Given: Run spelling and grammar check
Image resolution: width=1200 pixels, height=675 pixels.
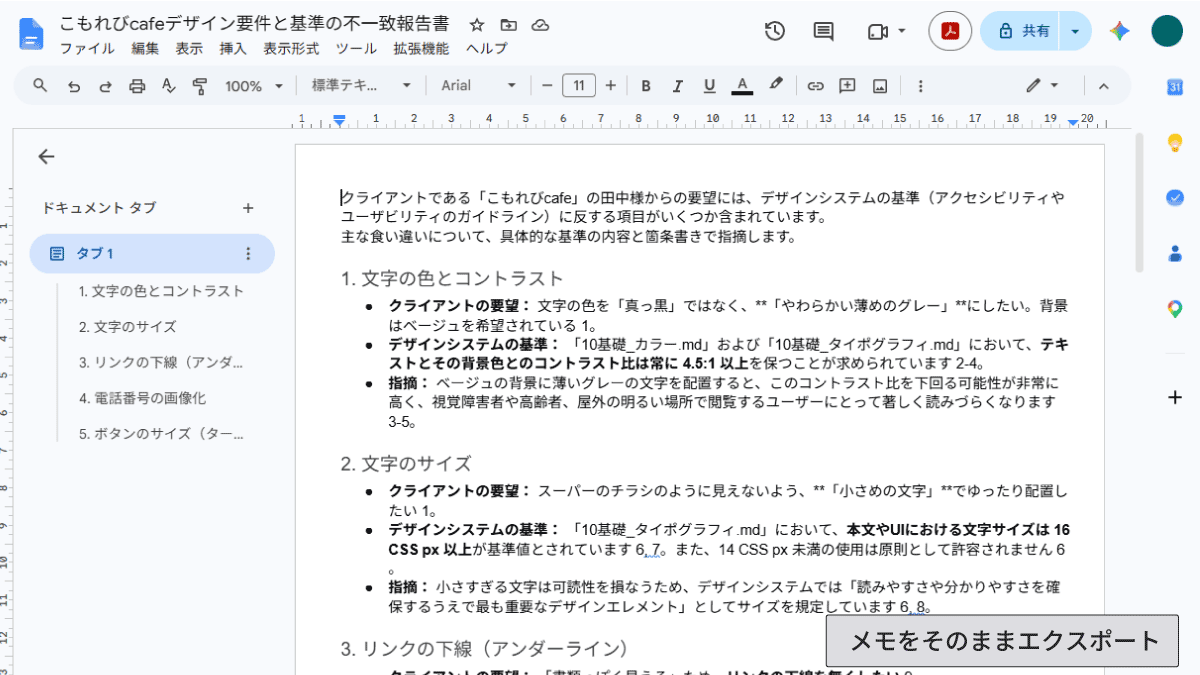Looking at the screenshot, I should (168, 86).
